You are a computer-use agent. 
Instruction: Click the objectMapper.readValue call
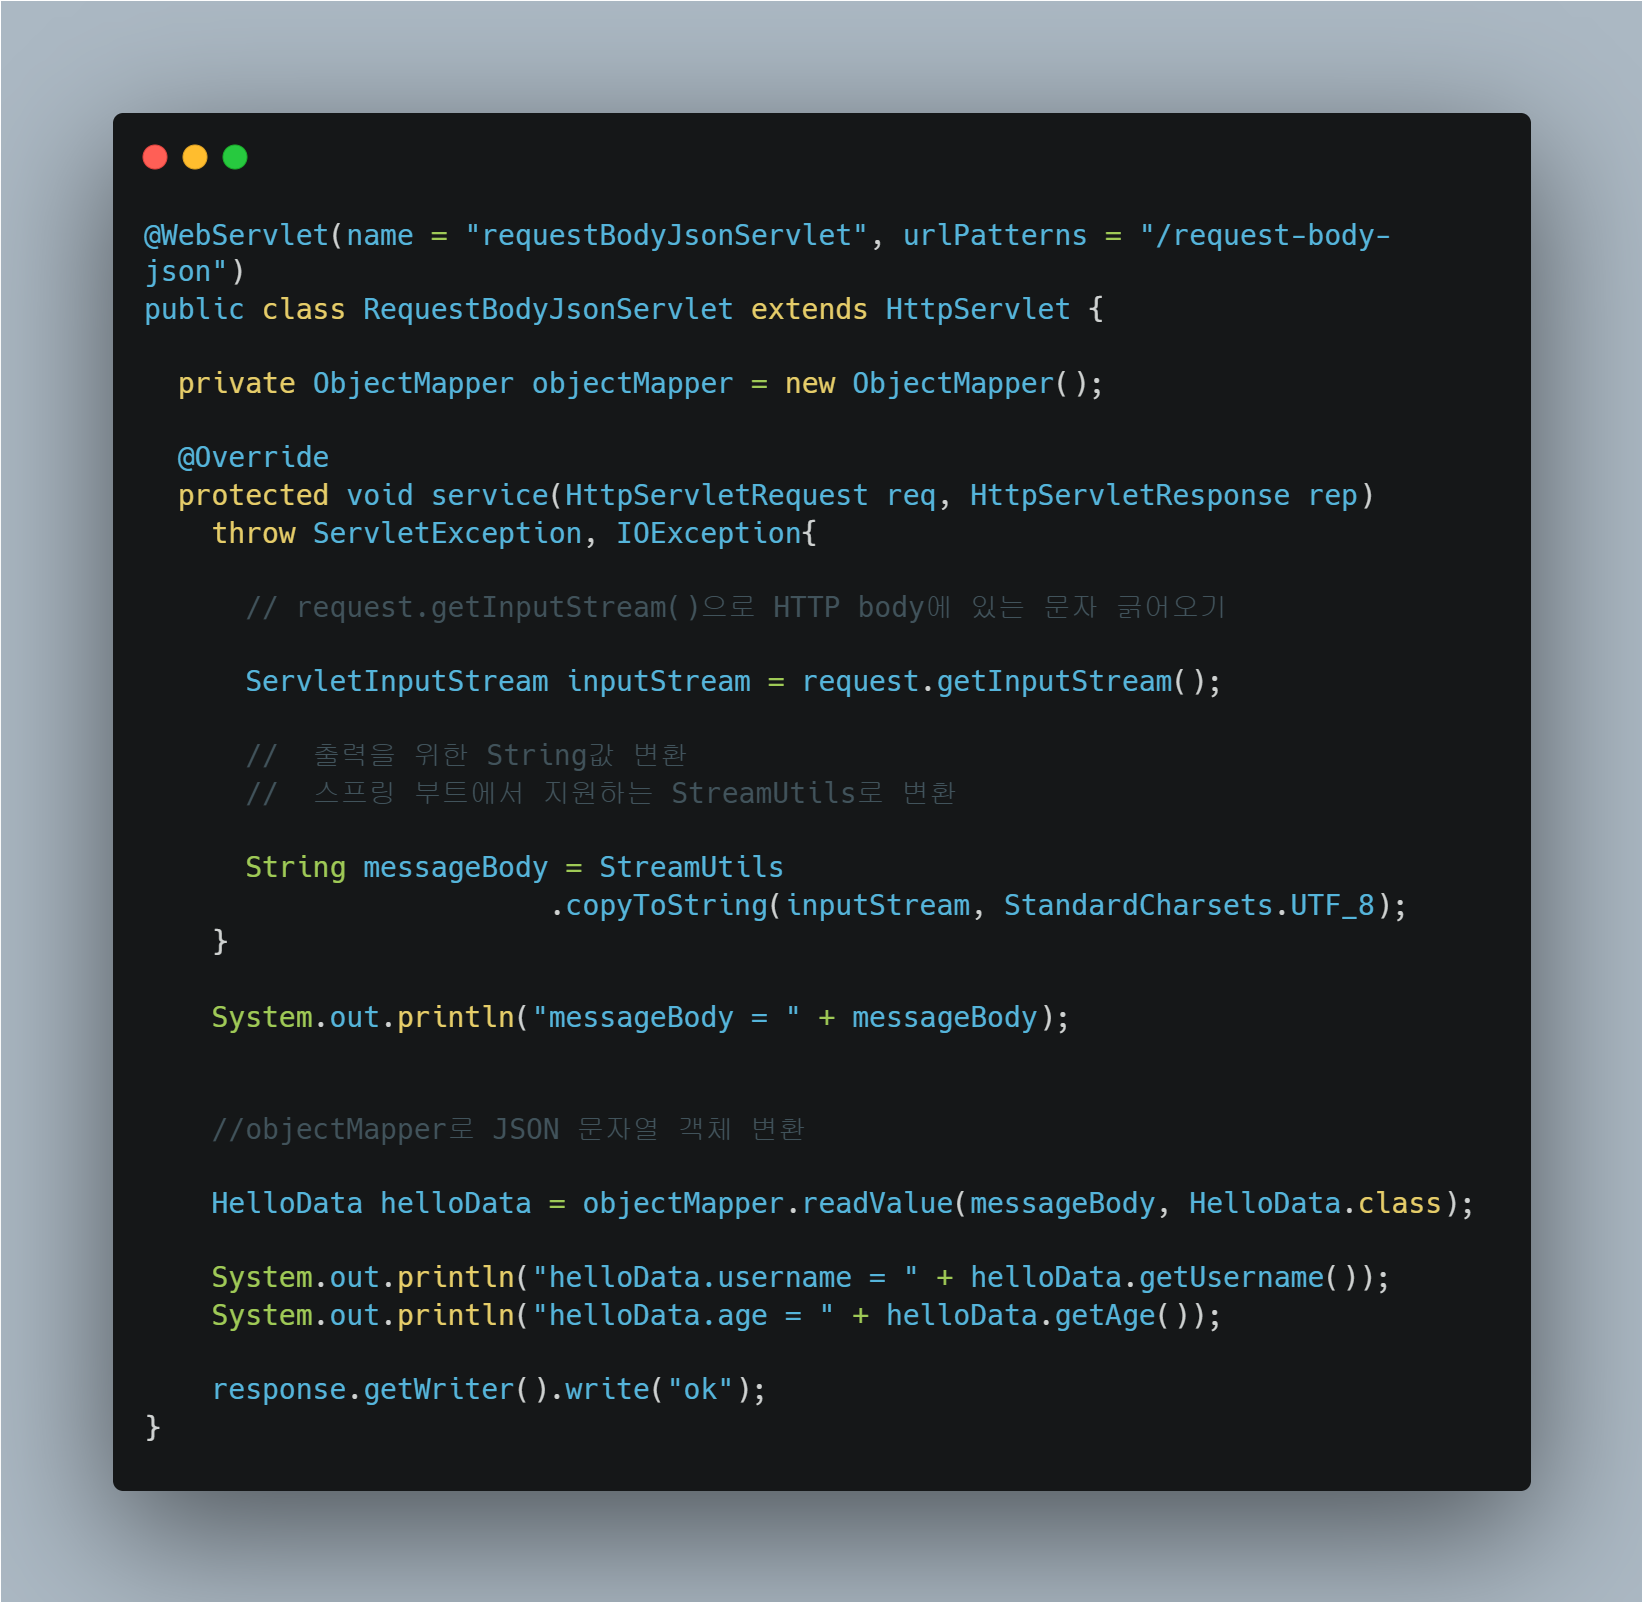click(x=768, y=1203)
